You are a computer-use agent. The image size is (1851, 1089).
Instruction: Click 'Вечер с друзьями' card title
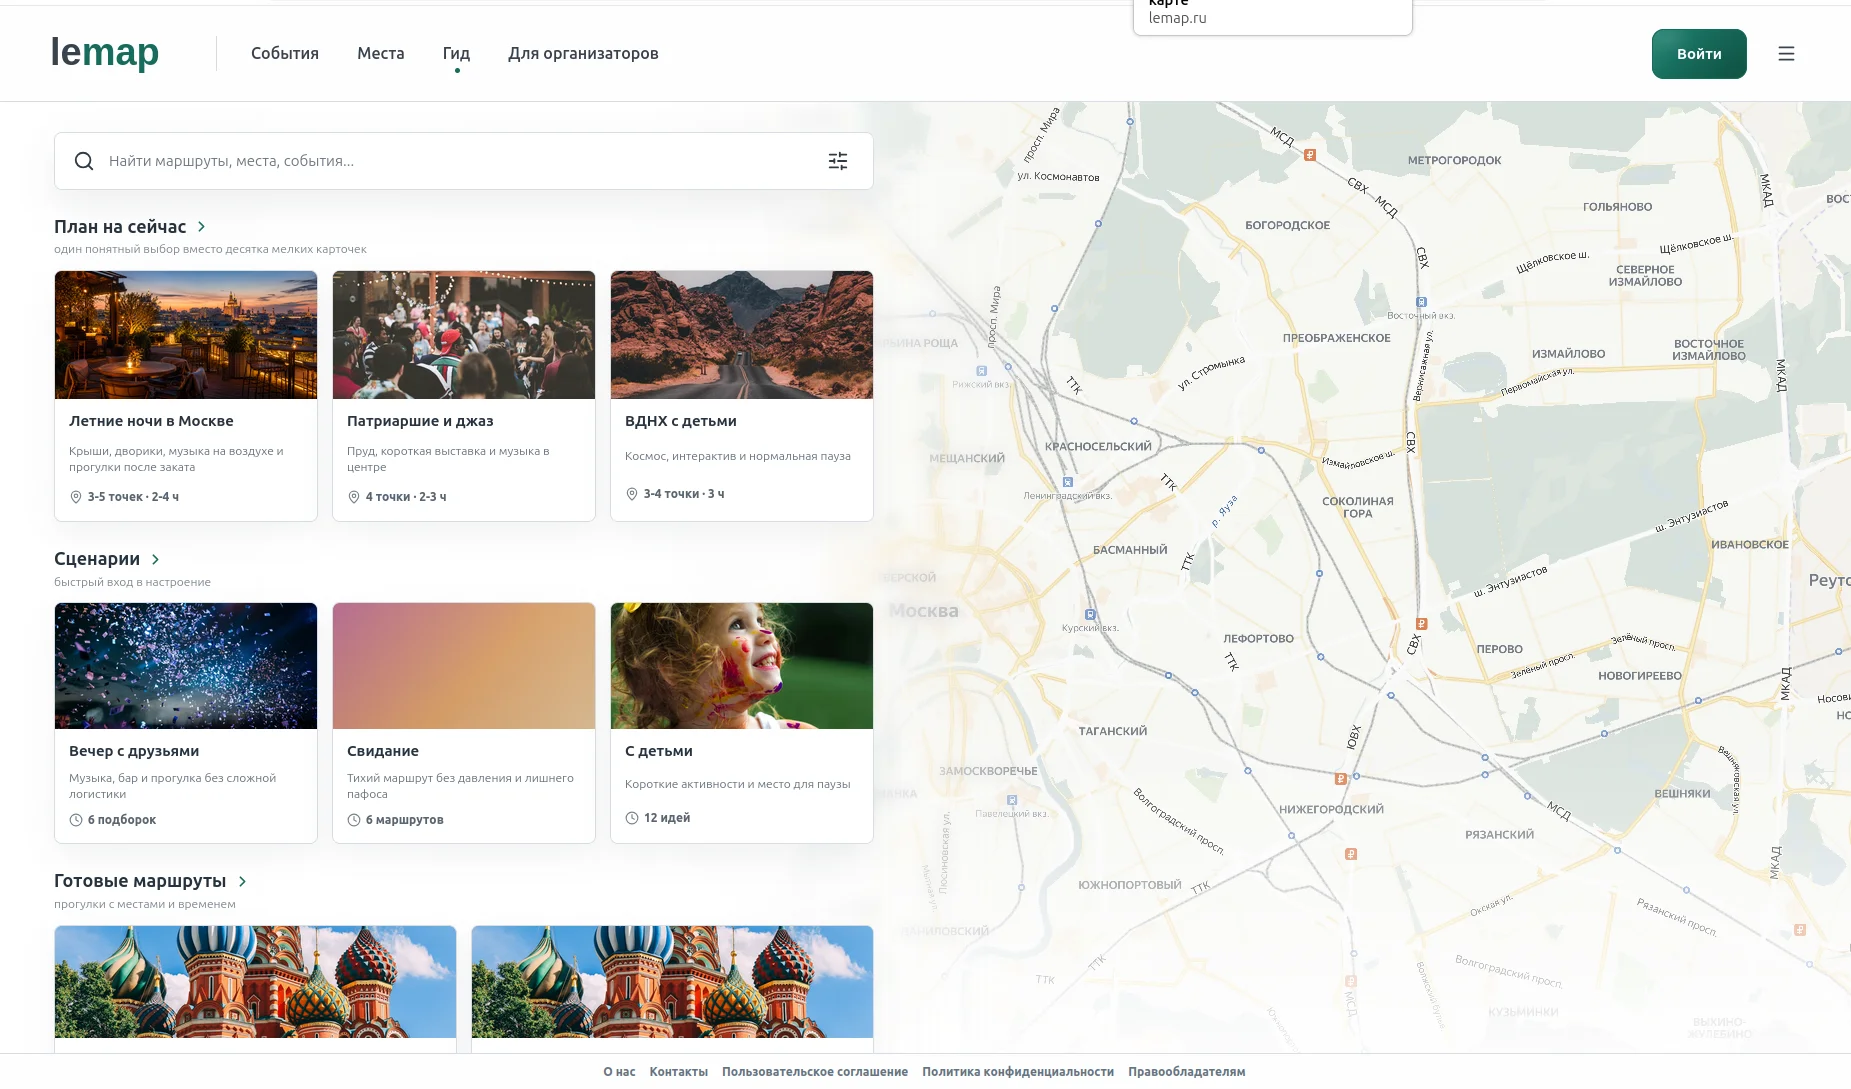[134, 751]
